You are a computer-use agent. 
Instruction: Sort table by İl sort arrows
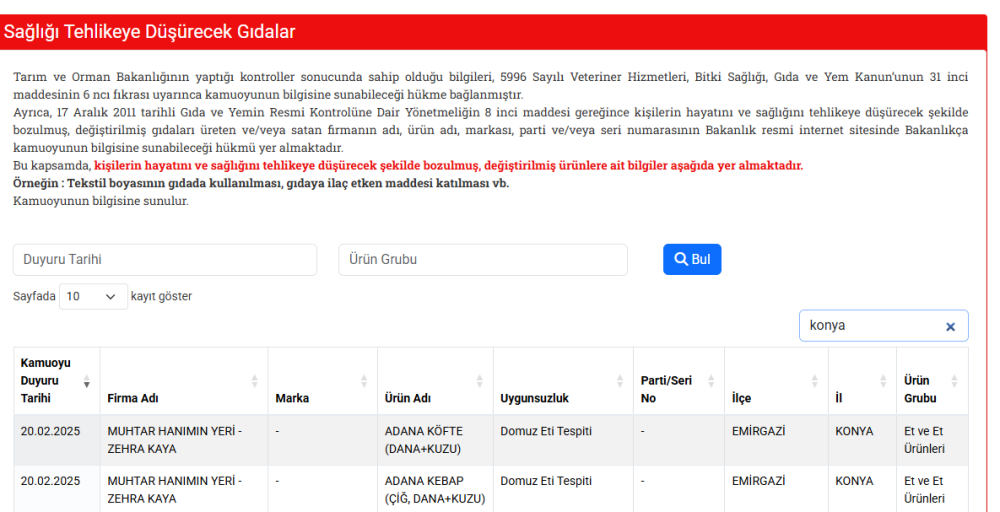(x=883, y=381)
